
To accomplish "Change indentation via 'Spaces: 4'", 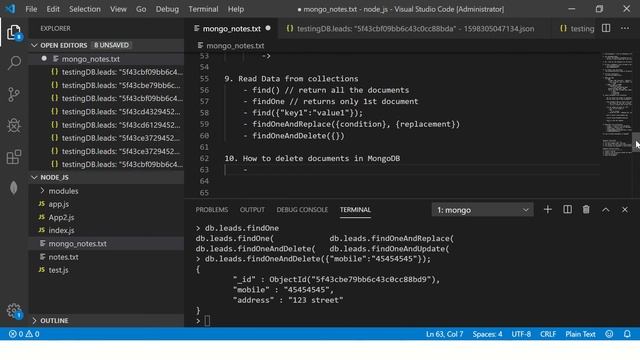I will tap(487, 334).
